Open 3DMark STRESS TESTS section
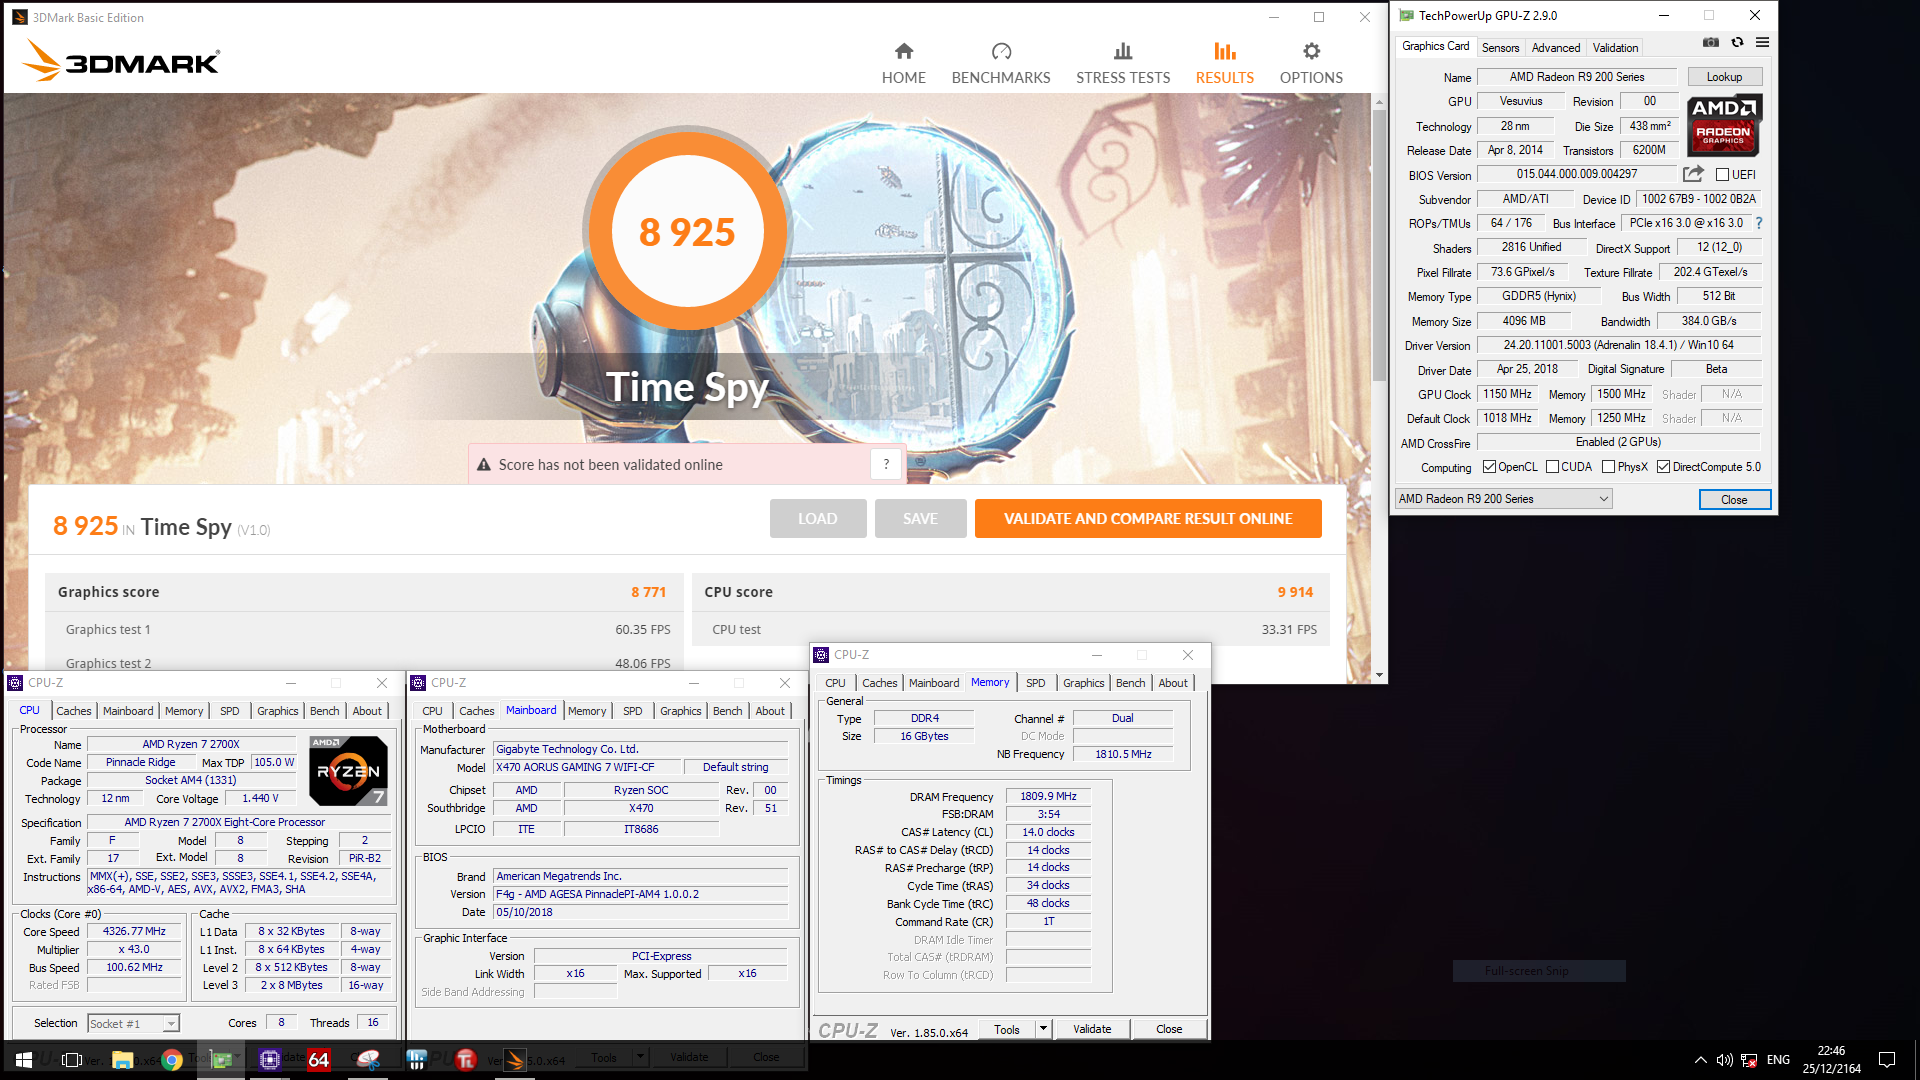Image resolution: width=1920 pixels, height=1080 pixels. coord(1123,63)
